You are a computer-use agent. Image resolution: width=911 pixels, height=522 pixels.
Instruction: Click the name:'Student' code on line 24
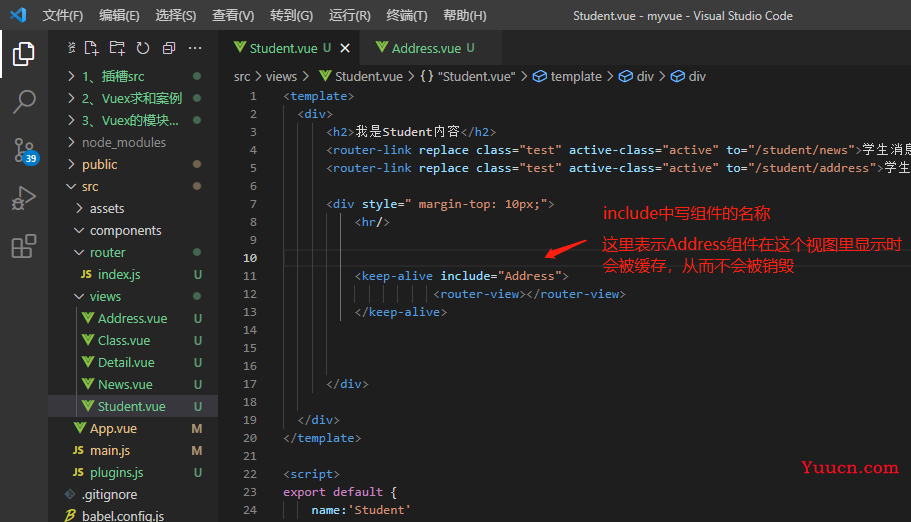pos(361,510)
